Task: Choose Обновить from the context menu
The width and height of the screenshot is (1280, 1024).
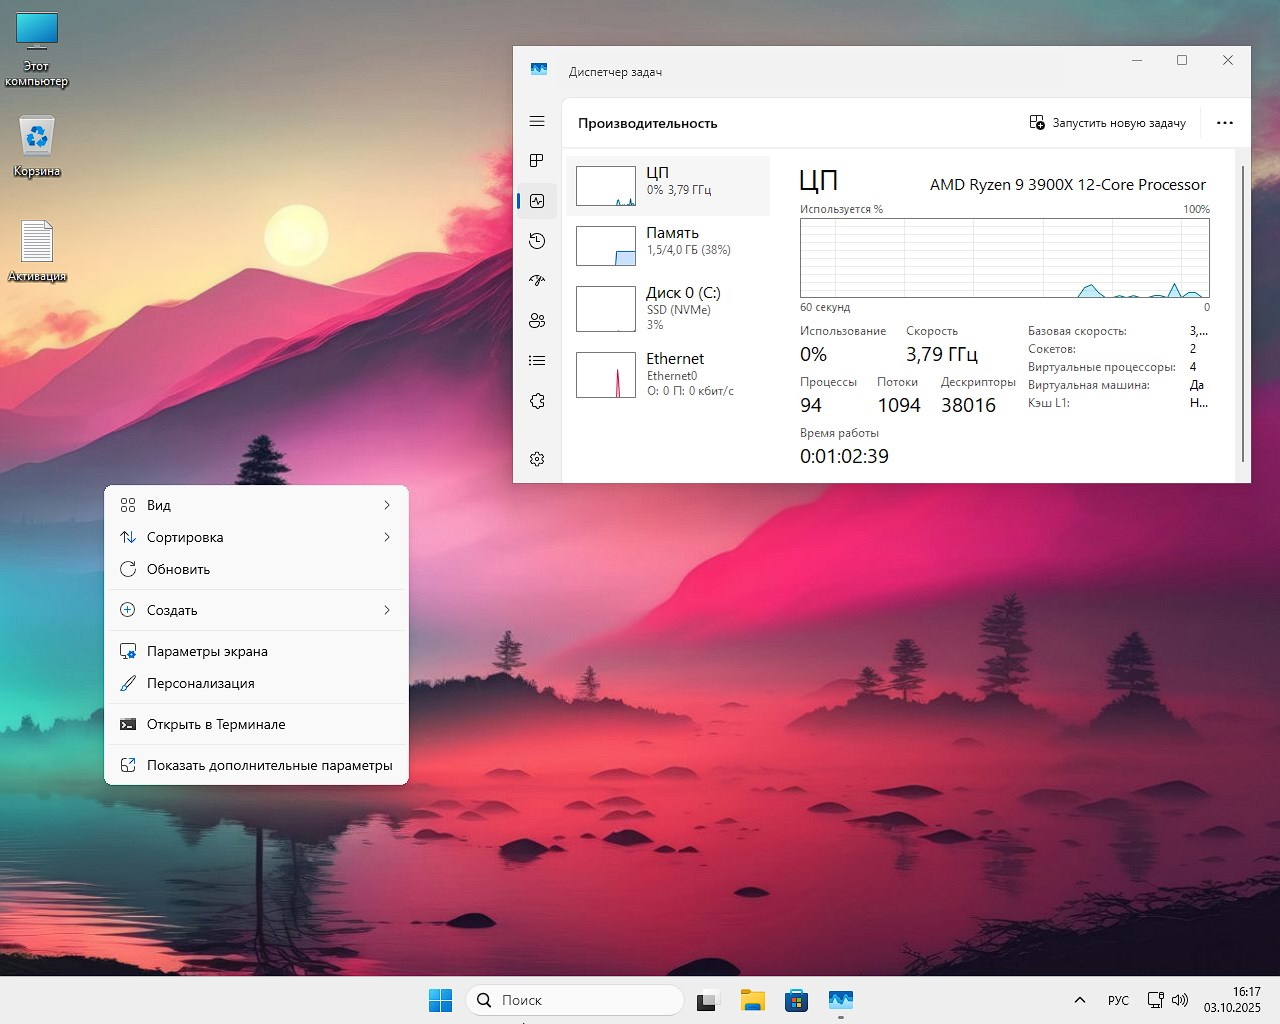Action: (x=178, y=569)
